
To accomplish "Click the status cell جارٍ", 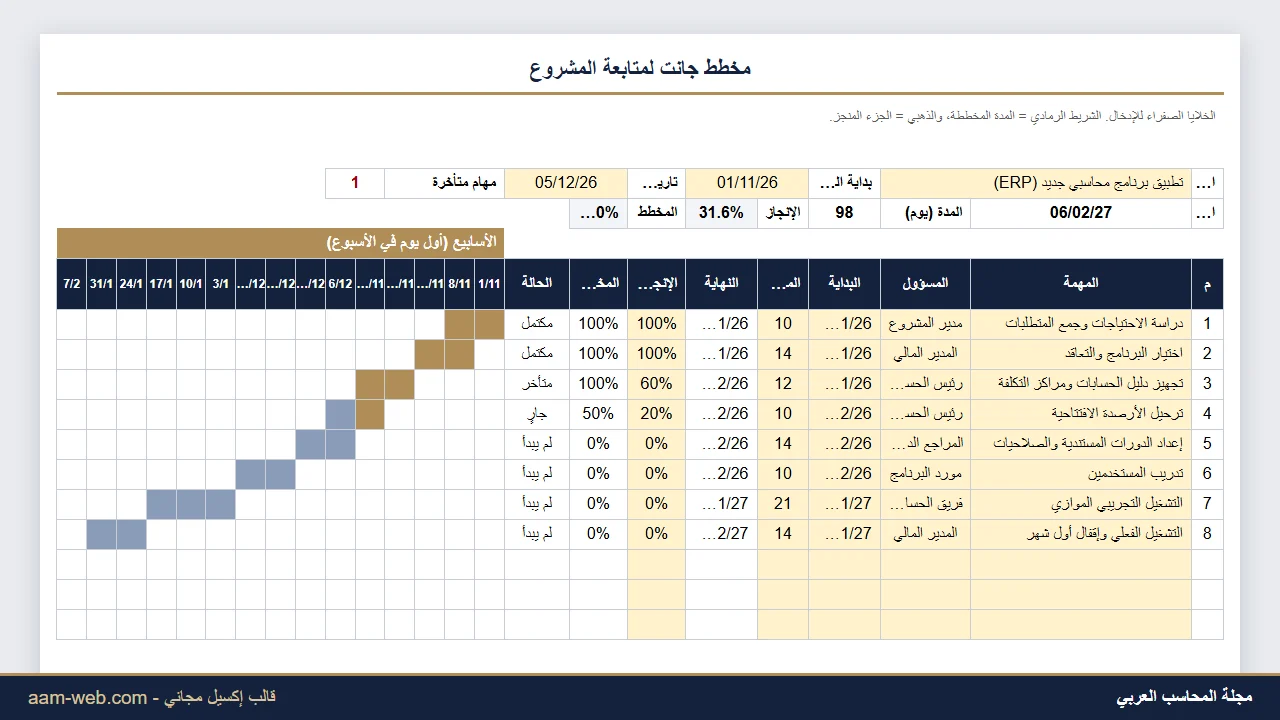I will point(537,414).
